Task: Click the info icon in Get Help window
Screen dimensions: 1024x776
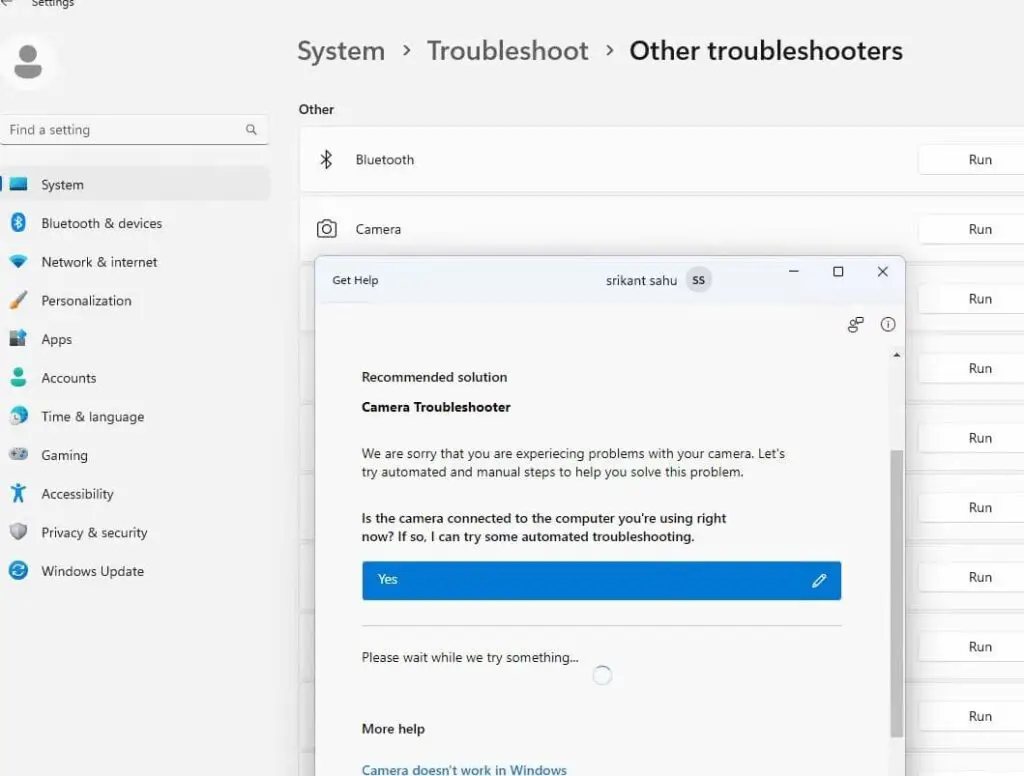Action: pyautogui.click(x=888, y=324)
